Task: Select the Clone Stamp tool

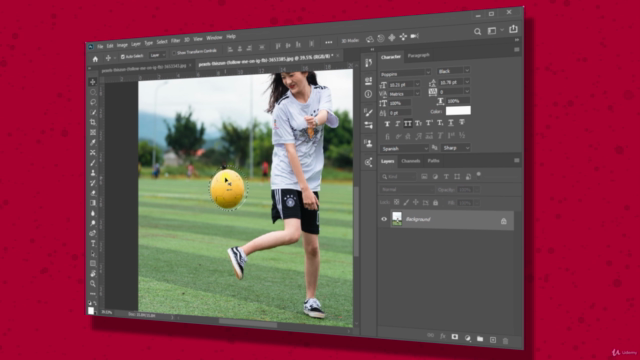Action: pos(93,173)
